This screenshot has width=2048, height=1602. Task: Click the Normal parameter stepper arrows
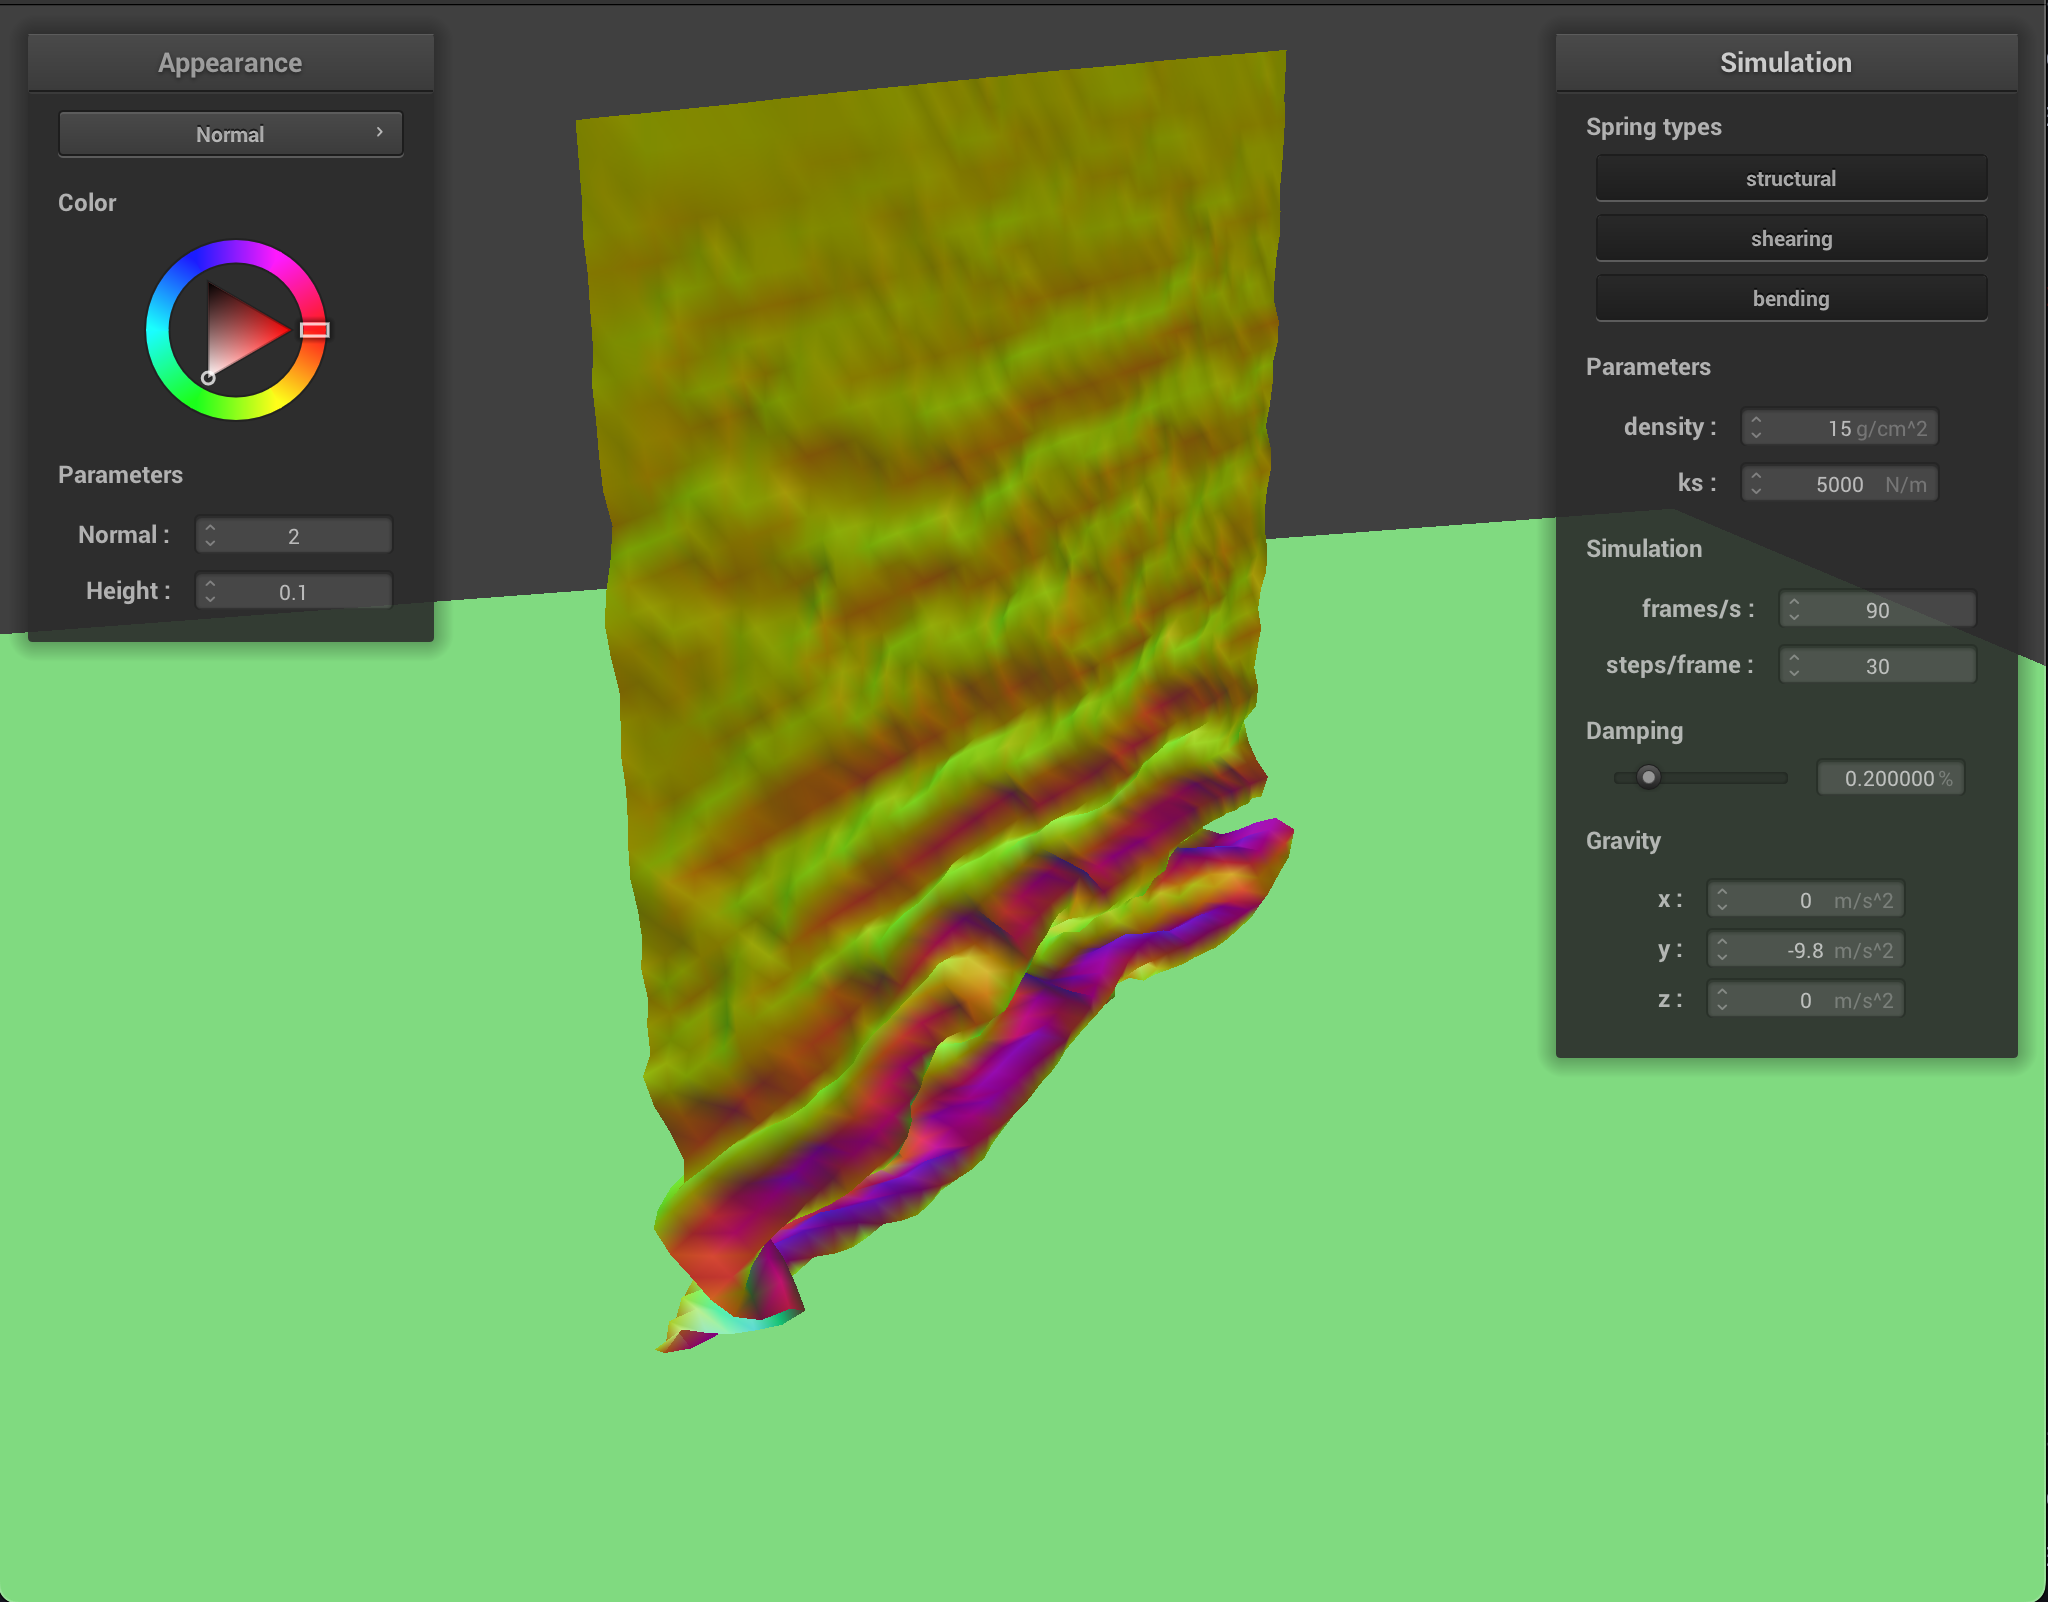210,535
